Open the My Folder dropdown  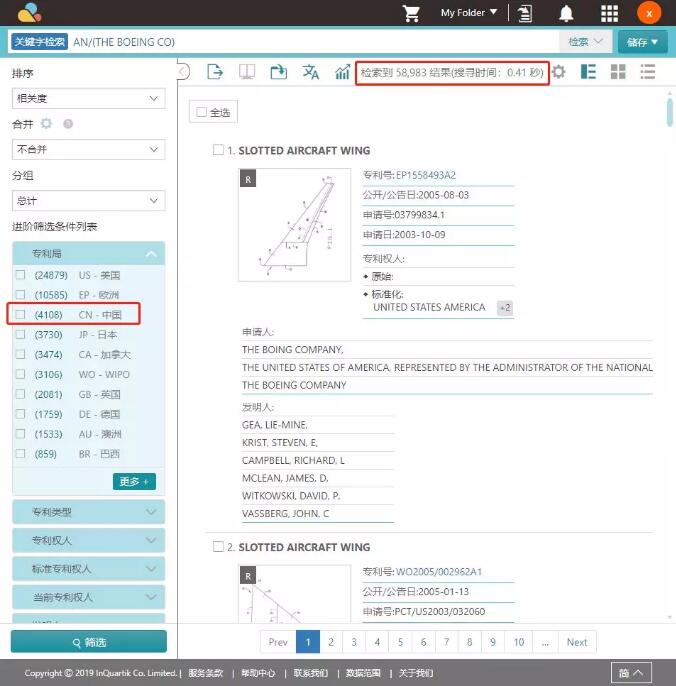pyautogui.click(x=469, y=13)
